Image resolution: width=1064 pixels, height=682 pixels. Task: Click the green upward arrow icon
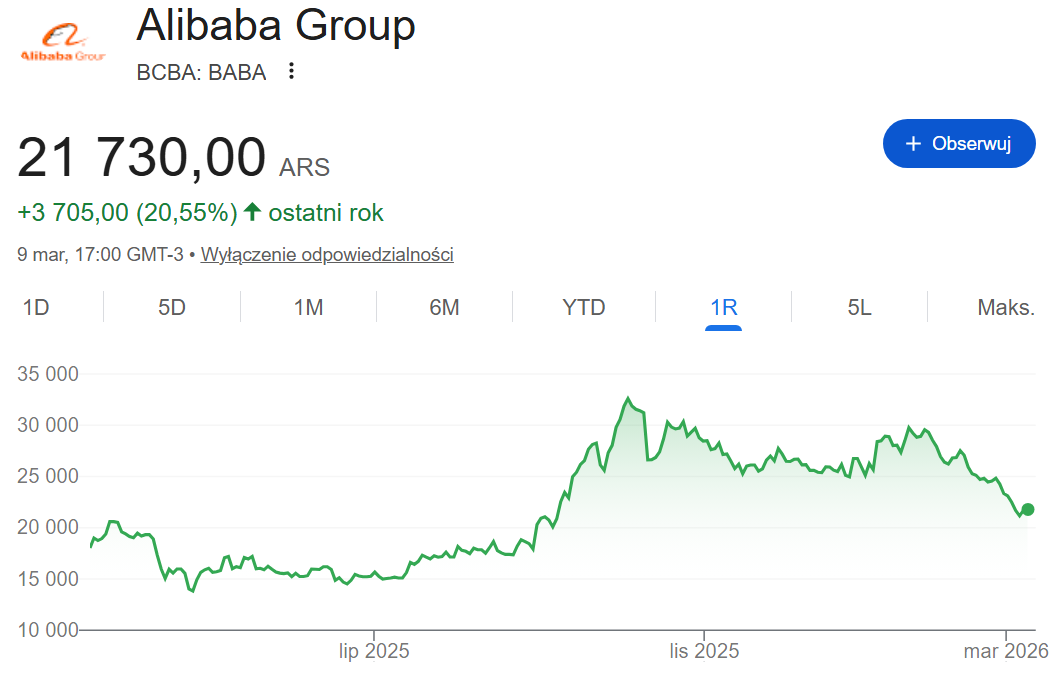(x=253, y=212)
